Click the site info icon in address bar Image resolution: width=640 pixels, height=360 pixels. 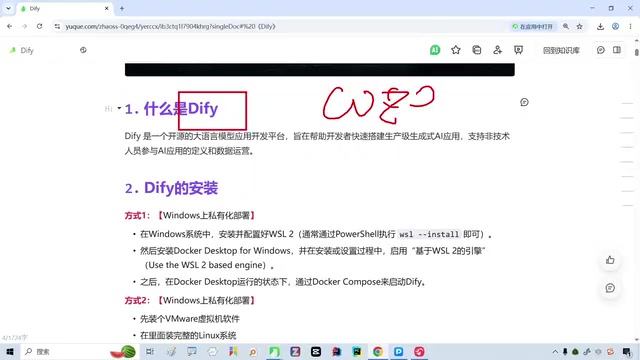[x=57, y=26]
